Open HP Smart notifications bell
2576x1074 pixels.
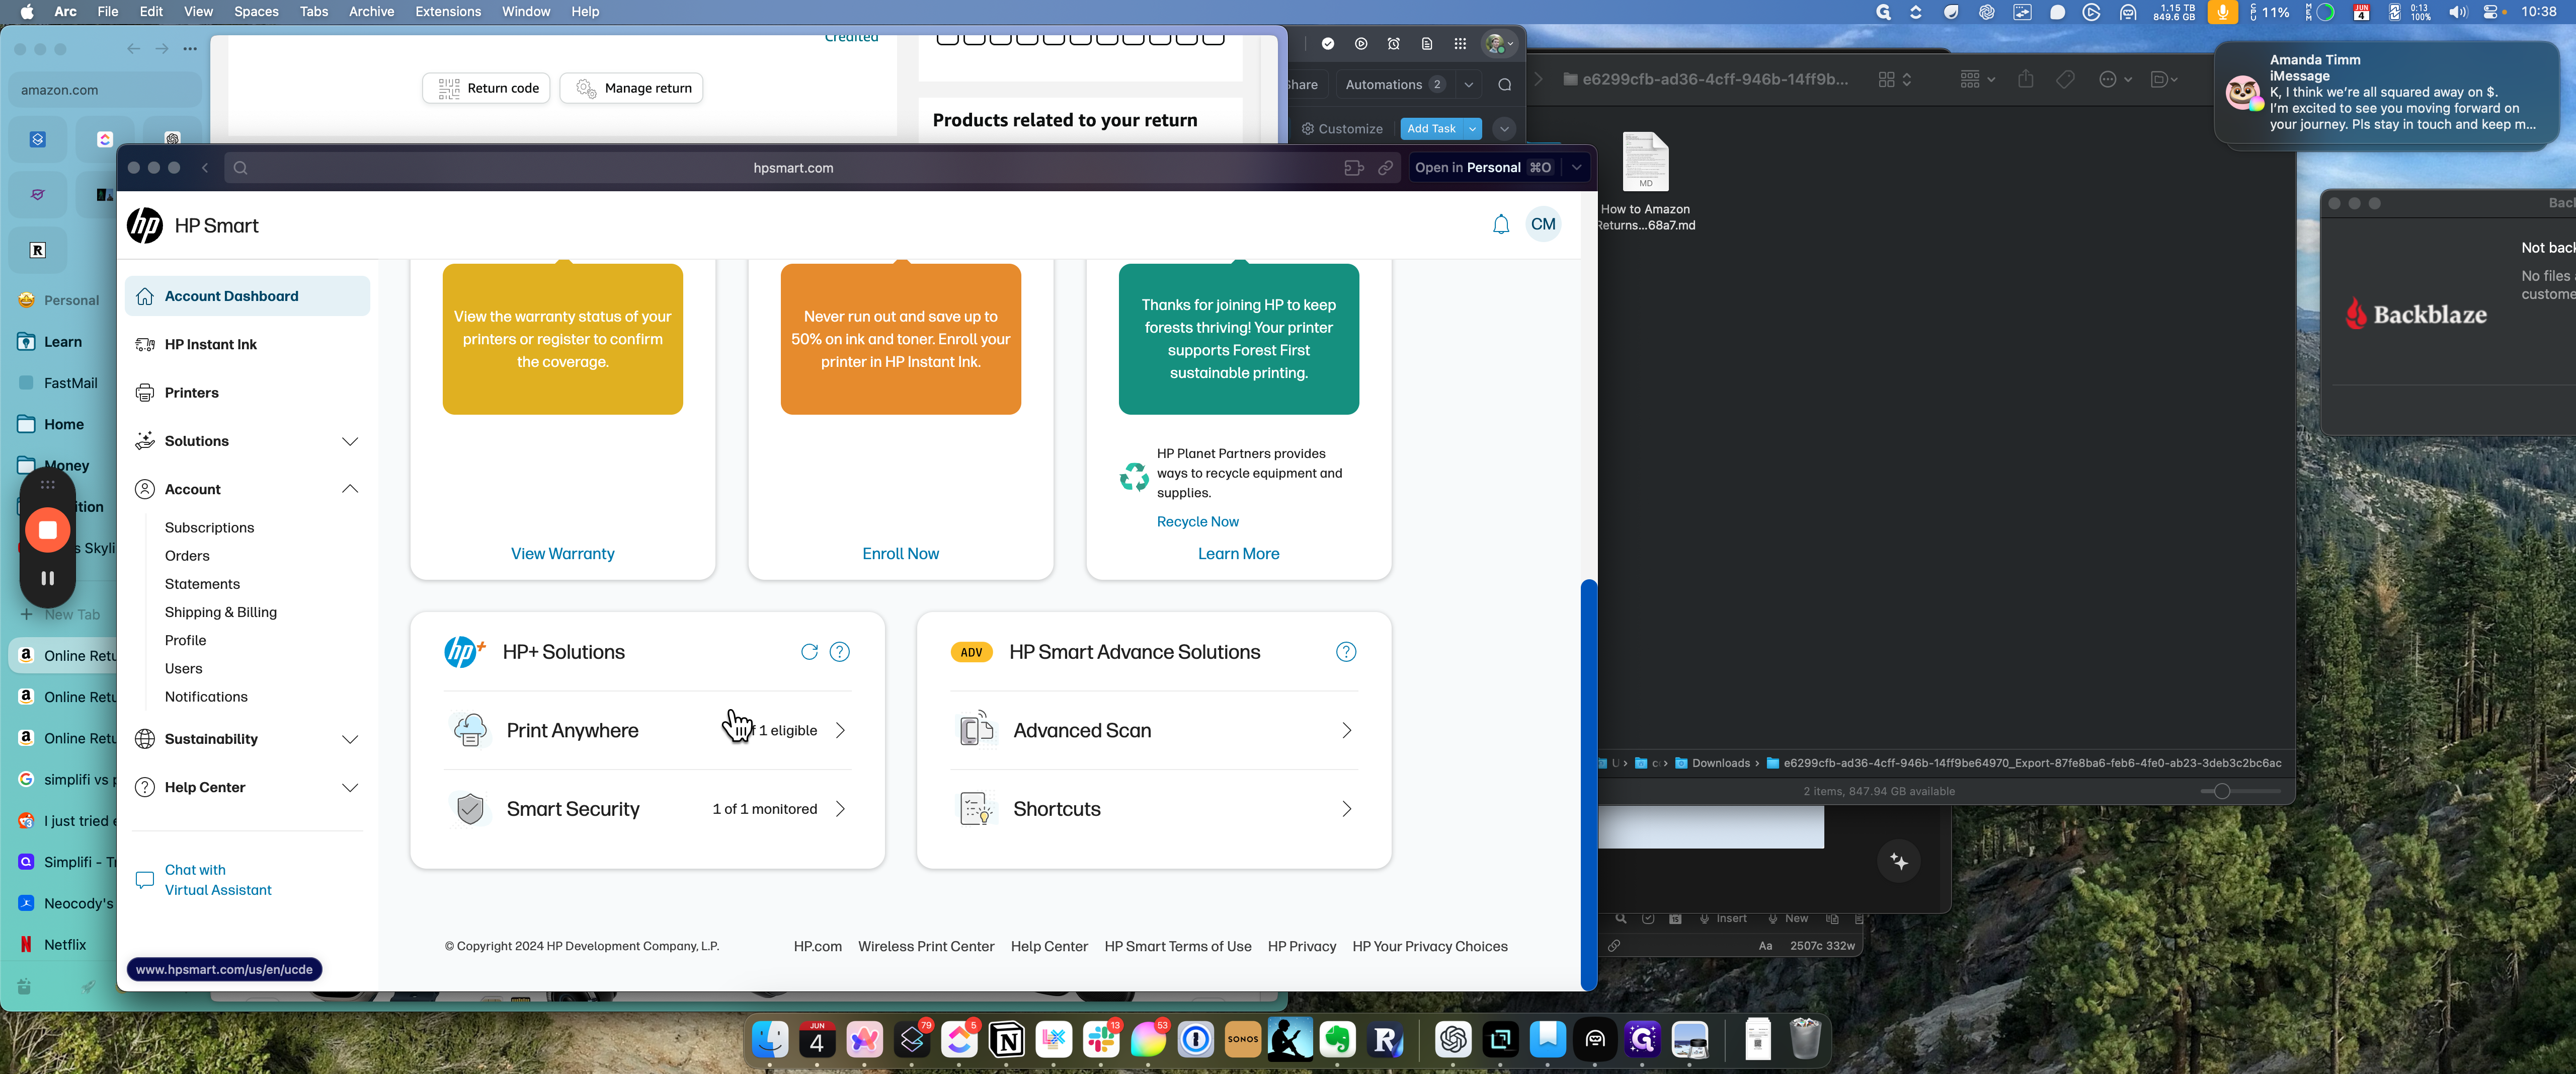point(1500,224)
